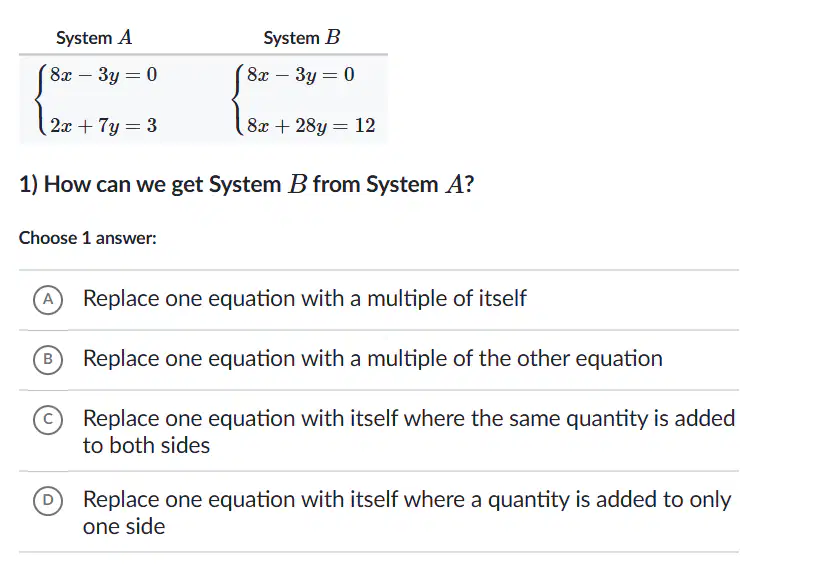Click 'same quantity is added to both sides' text

409,432
